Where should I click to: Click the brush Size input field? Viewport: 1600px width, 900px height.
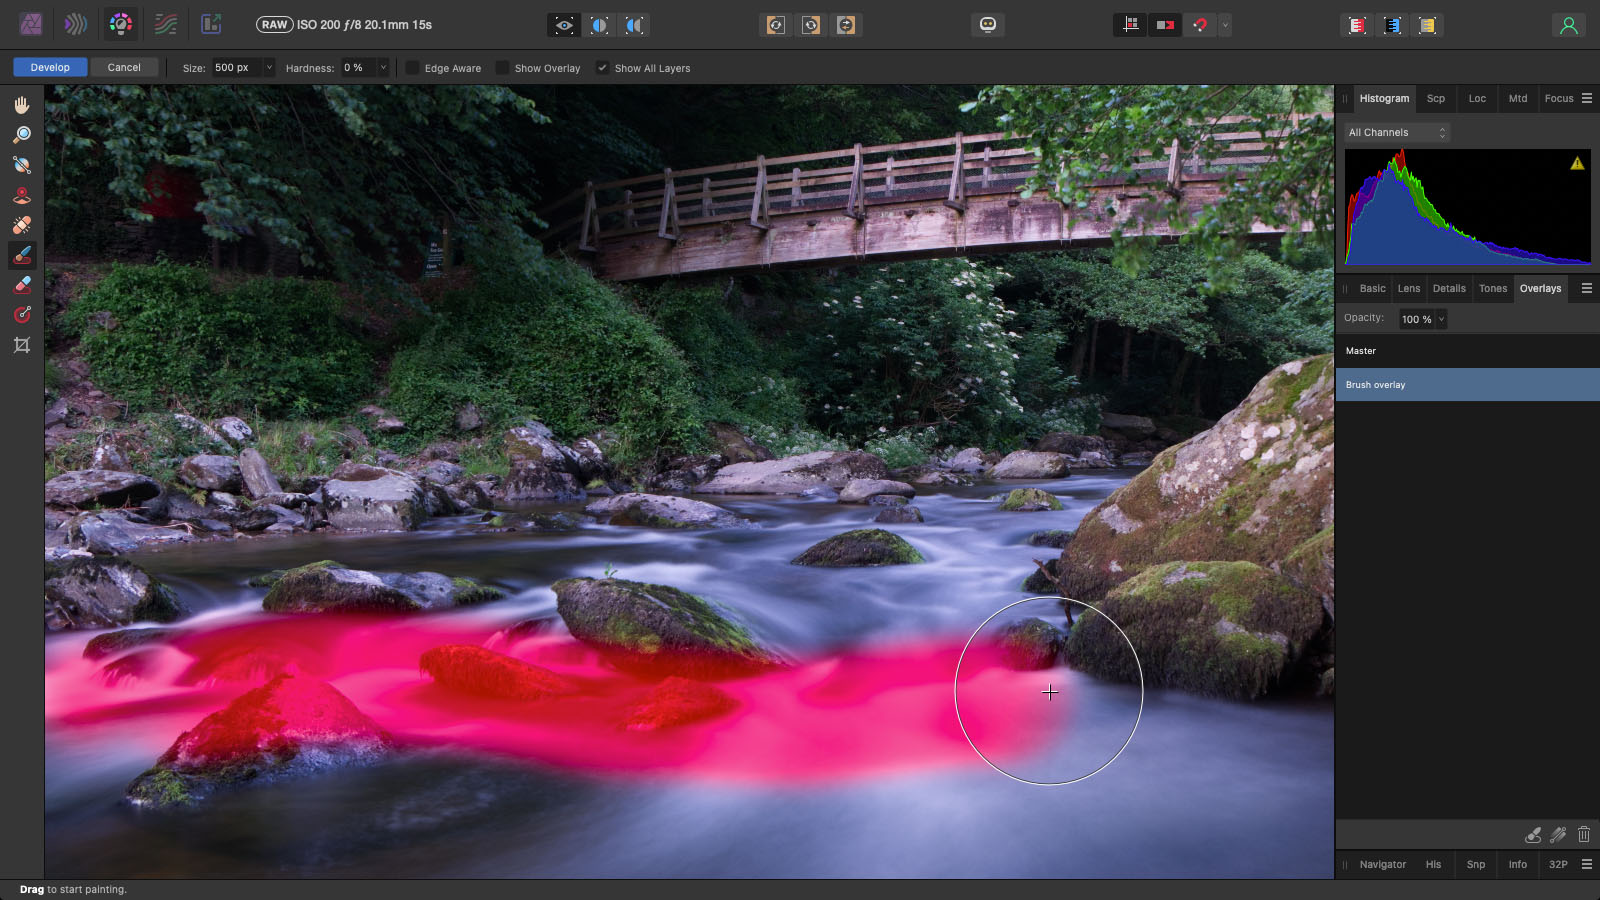click(x=236, y=68)
